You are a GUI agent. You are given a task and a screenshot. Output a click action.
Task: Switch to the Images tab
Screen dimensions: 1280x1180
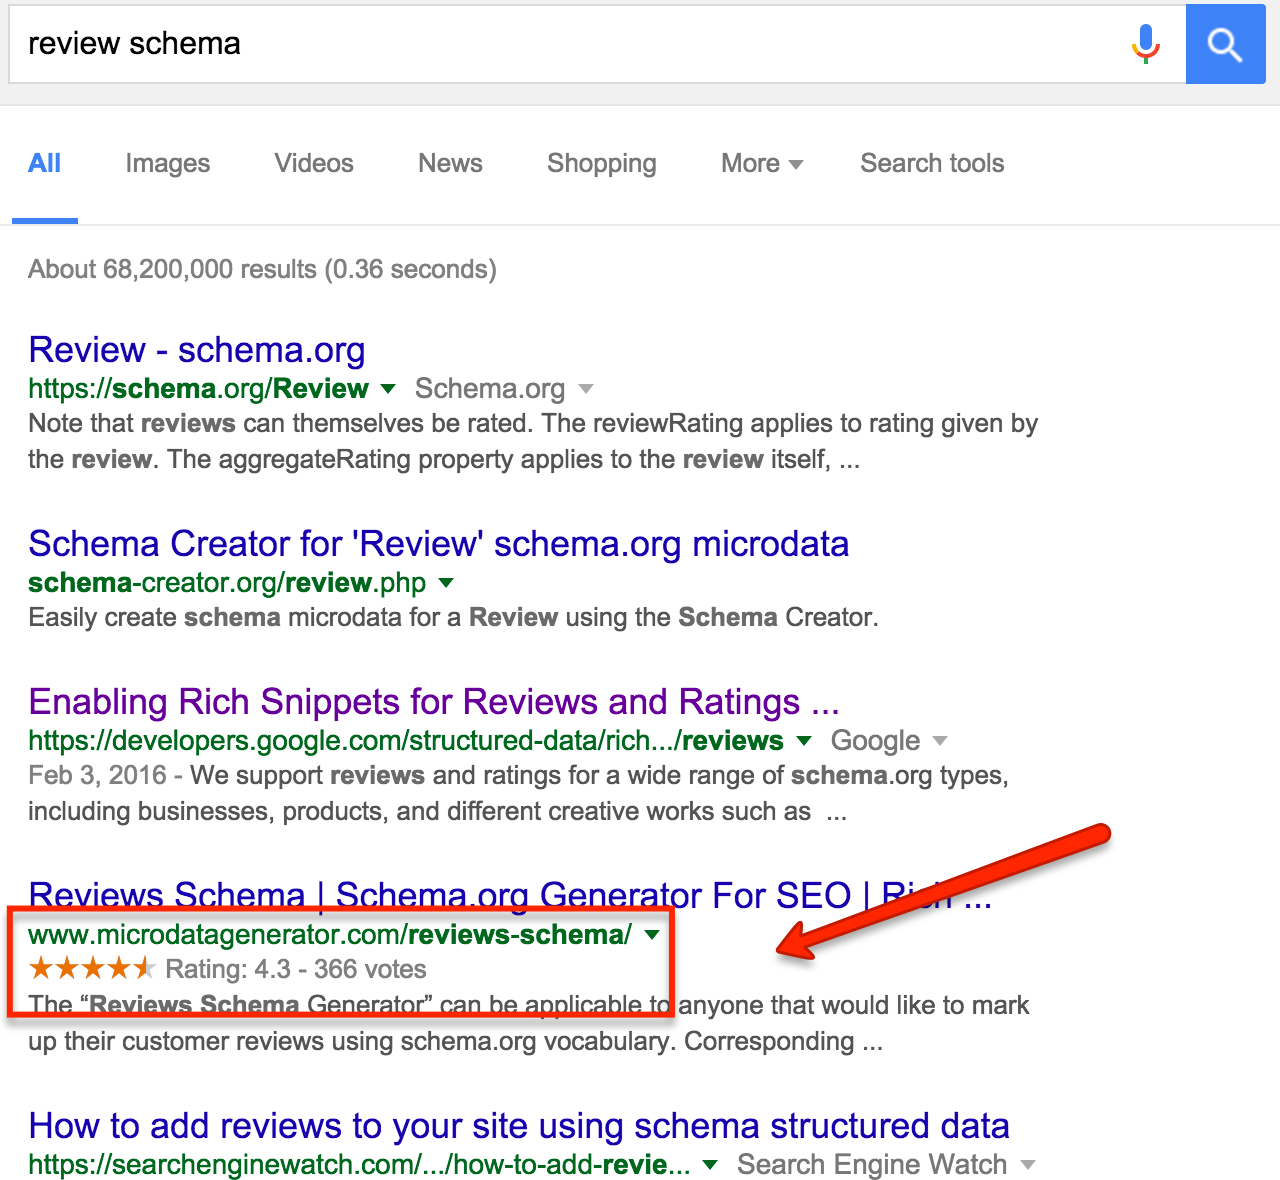tap(168, 163)
